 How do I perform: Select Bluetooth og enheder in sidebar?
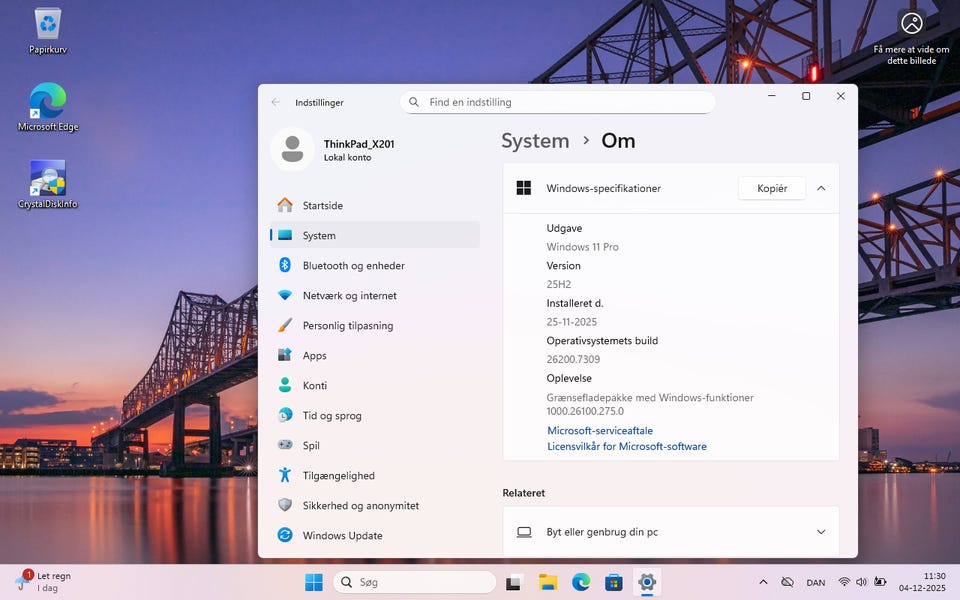coord(353,266)
